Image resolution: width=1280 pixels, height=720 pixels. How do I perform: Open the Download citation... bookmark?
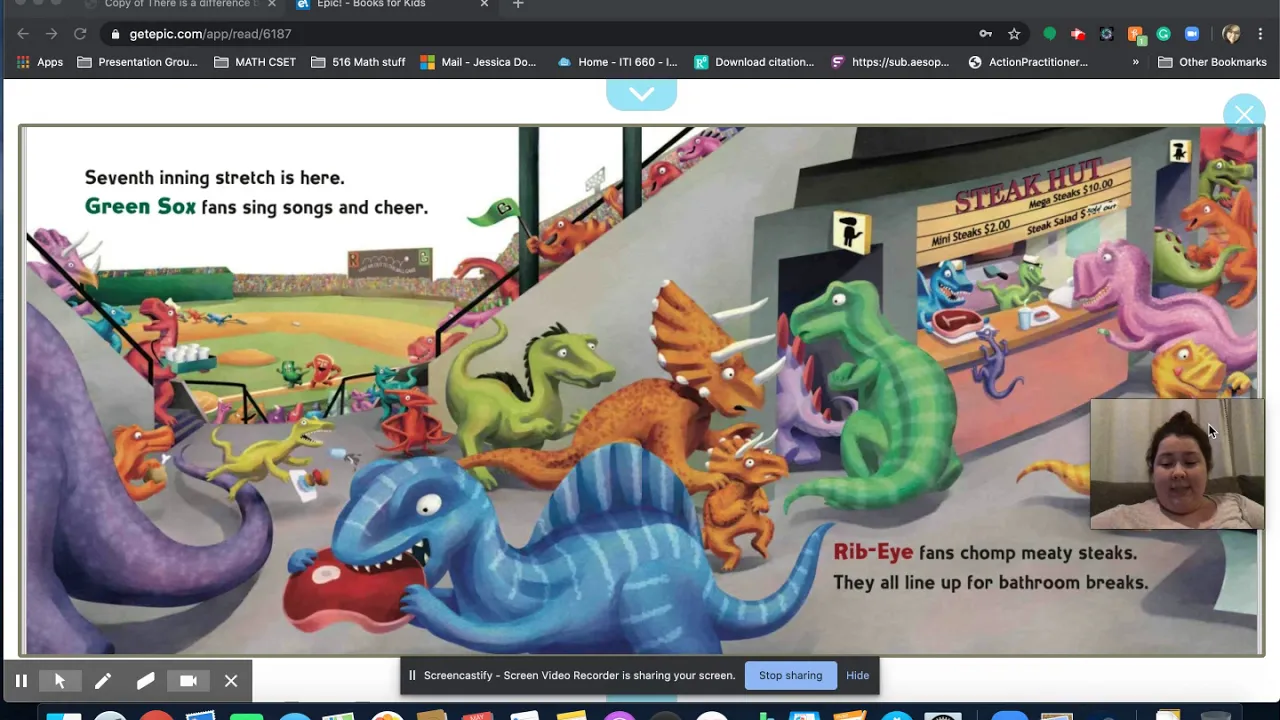point(754,62)
